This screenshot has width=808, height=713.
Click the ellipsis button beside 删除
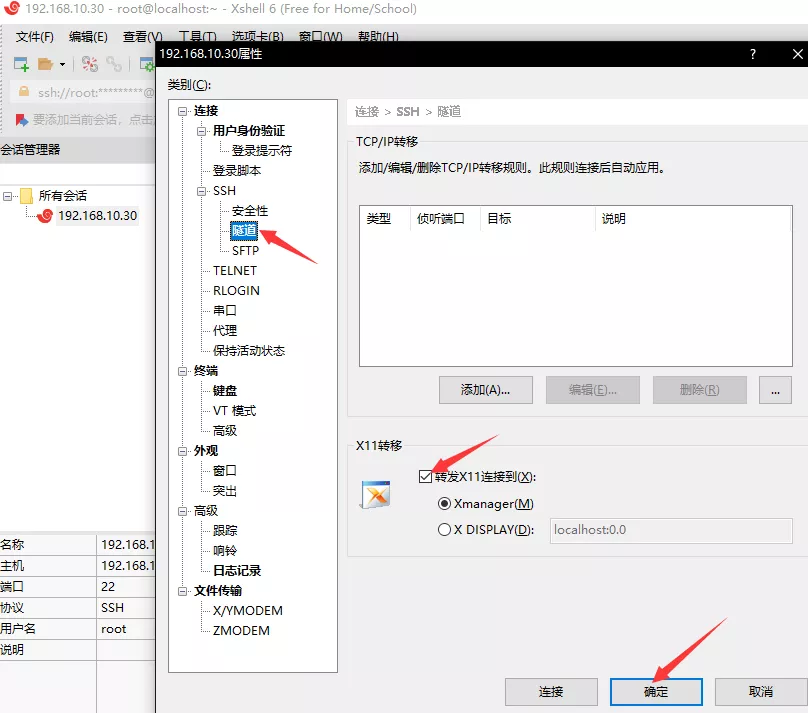click(x=775, y=390)
